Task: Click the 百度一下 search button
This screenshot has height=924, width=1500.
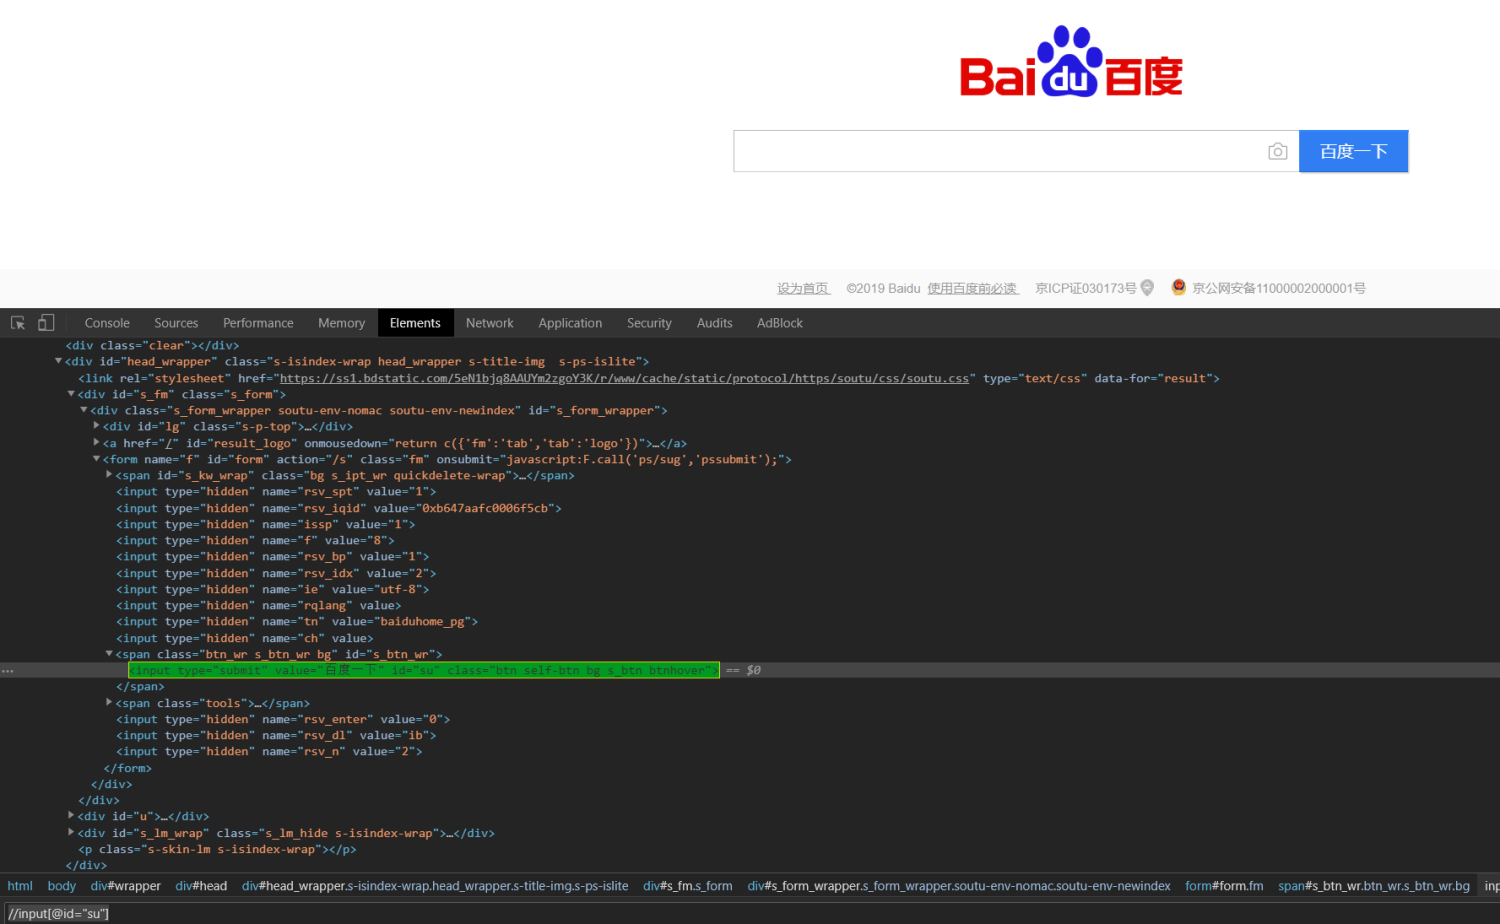Action: point(1353,151)
